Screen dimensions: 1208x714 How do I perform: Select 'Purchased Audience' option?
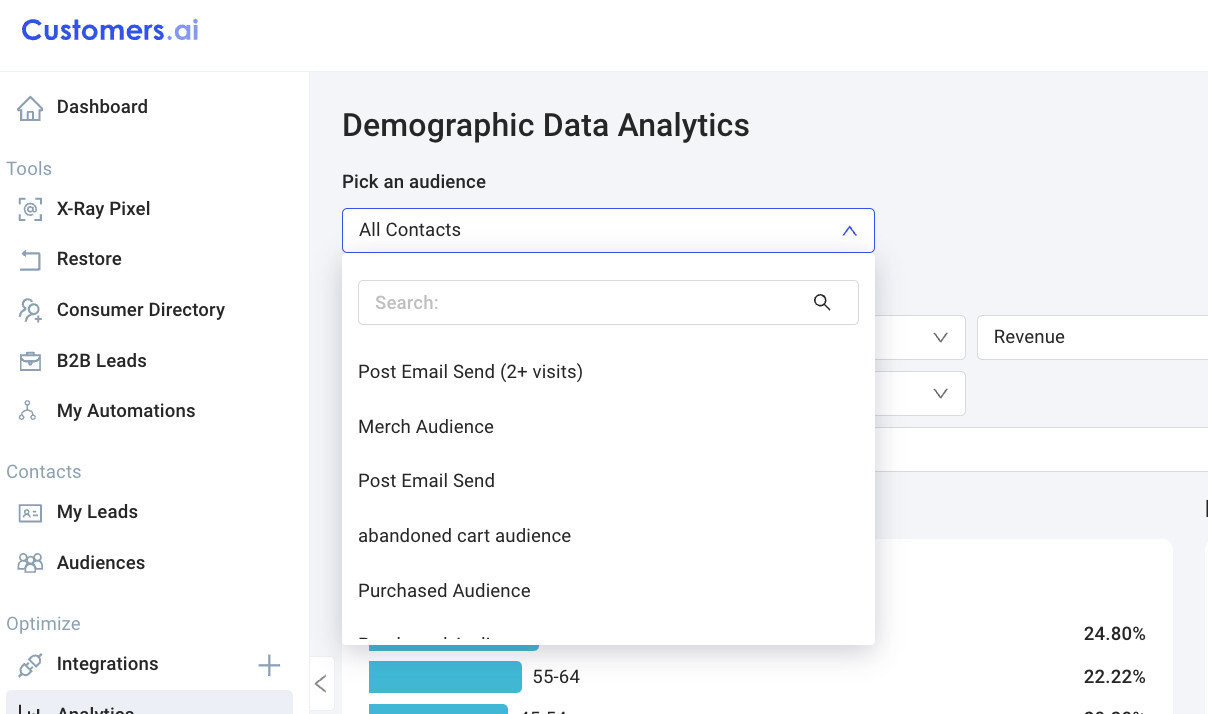444,590
